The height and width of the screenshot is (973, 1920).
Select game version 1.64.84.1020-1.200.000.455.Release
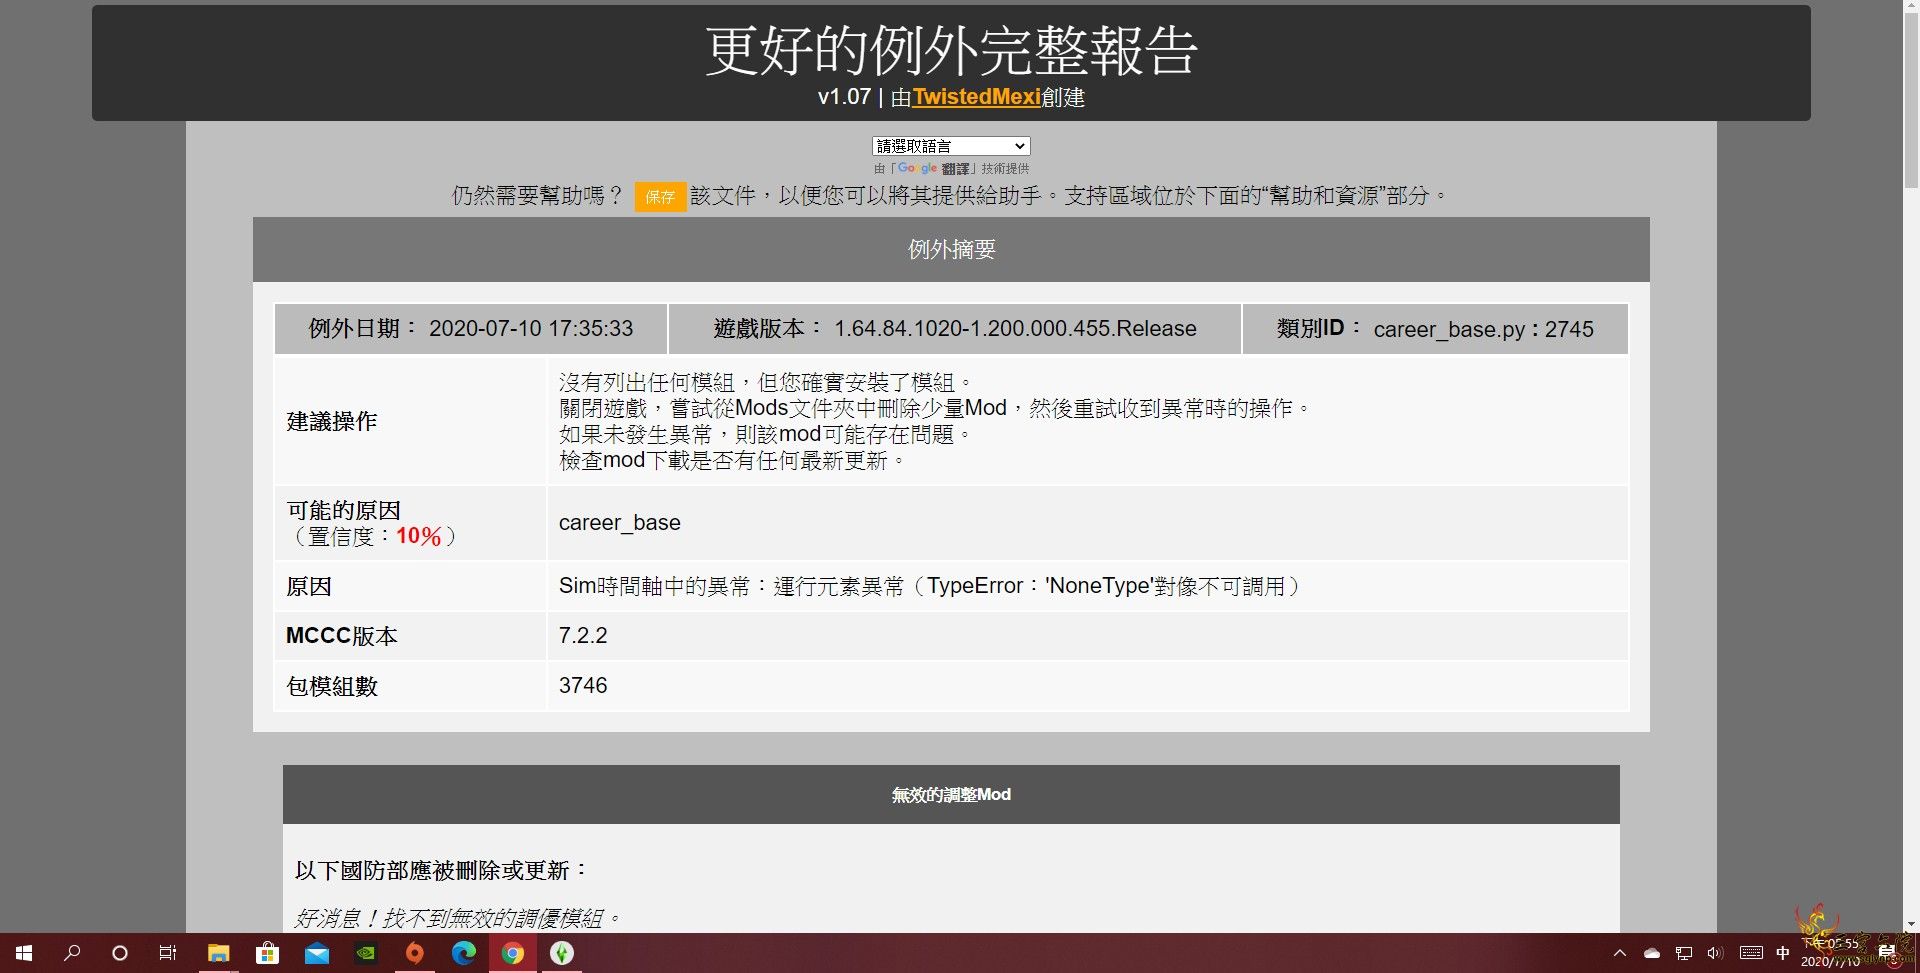[1015, 328]
